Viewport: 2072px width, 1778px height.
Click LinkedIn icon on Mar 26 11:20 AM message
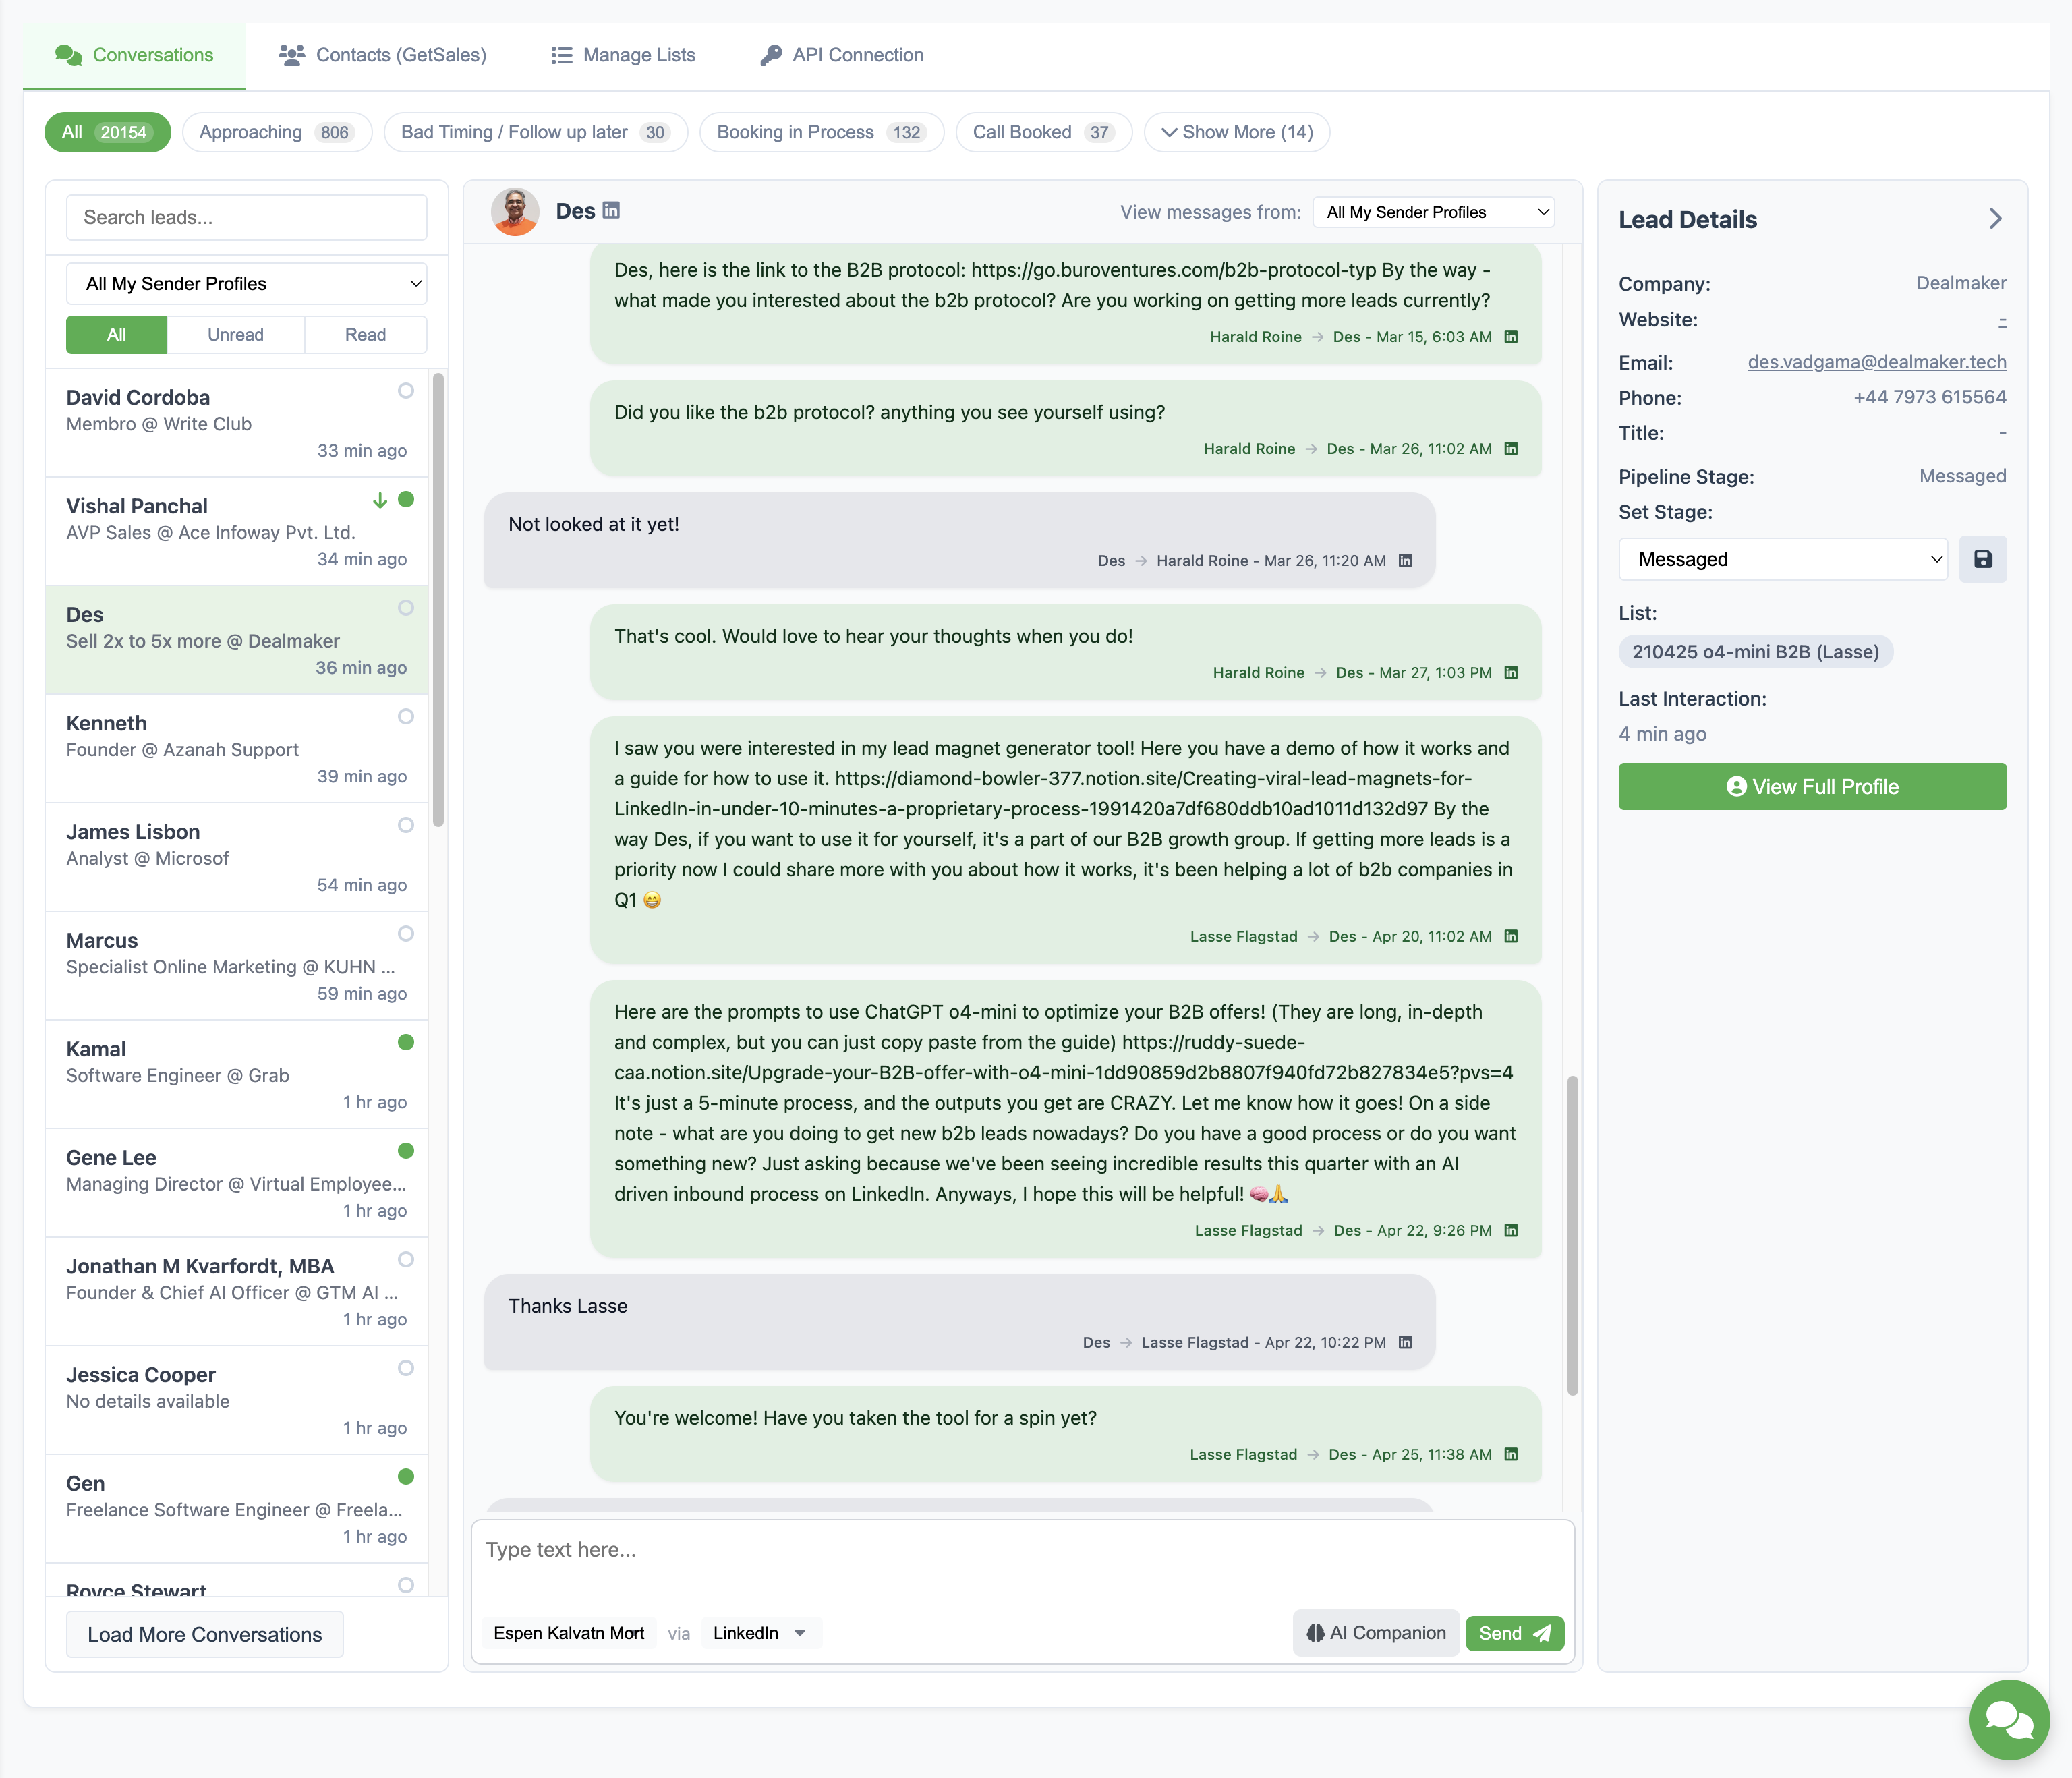1405,561
